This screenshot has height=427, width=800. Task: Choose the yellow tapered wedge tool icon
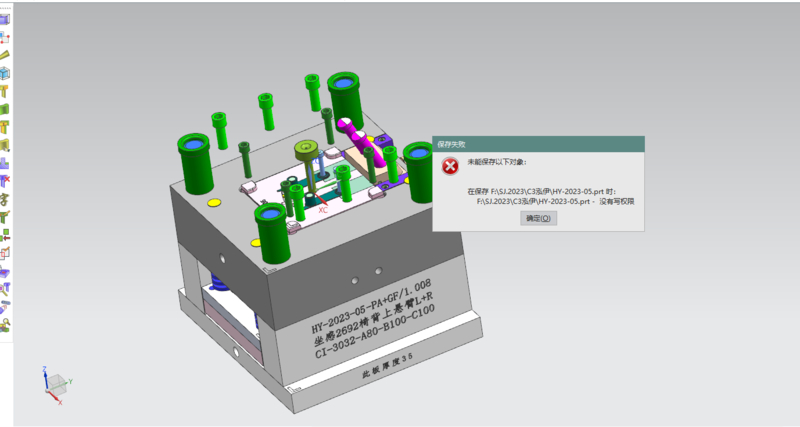click(5, 56)
